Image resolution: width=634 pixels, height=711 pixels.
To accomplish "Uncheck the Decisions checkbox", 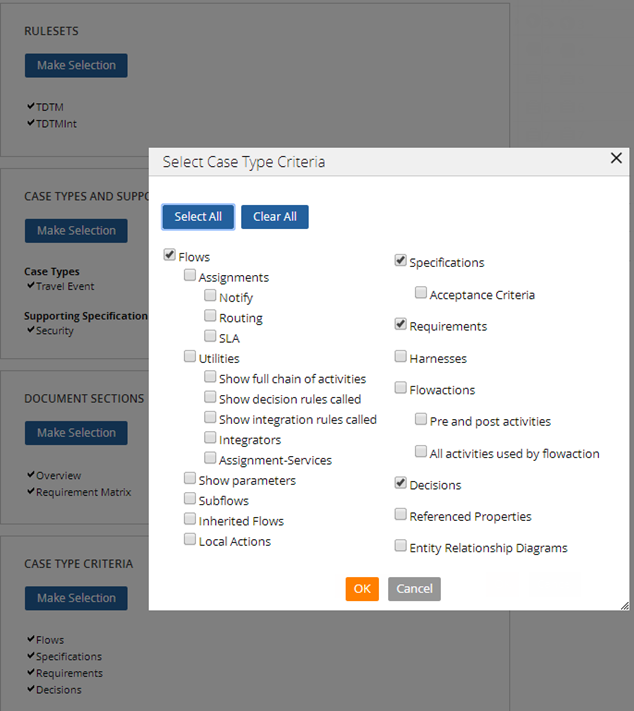I will click(401, 484).
